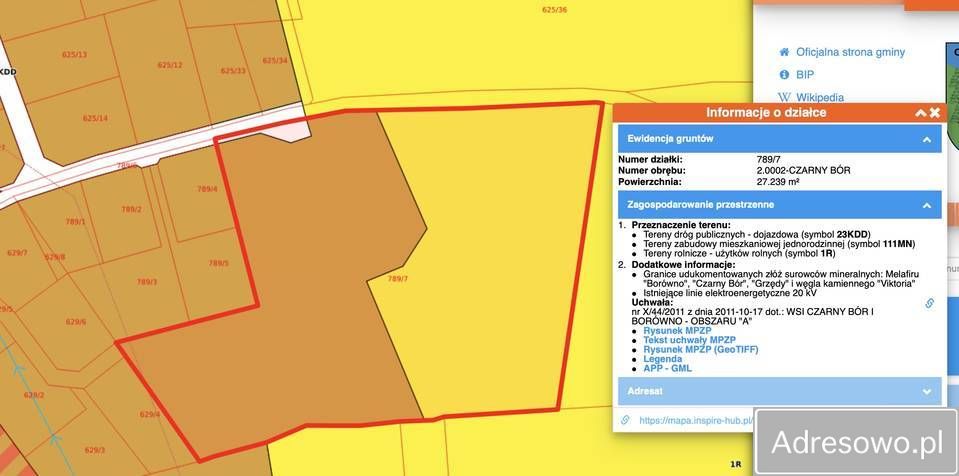The width and height of the screenshot is (959, 476).
Task: Click the 1R zone label on the map
Action: coord(736,465)
